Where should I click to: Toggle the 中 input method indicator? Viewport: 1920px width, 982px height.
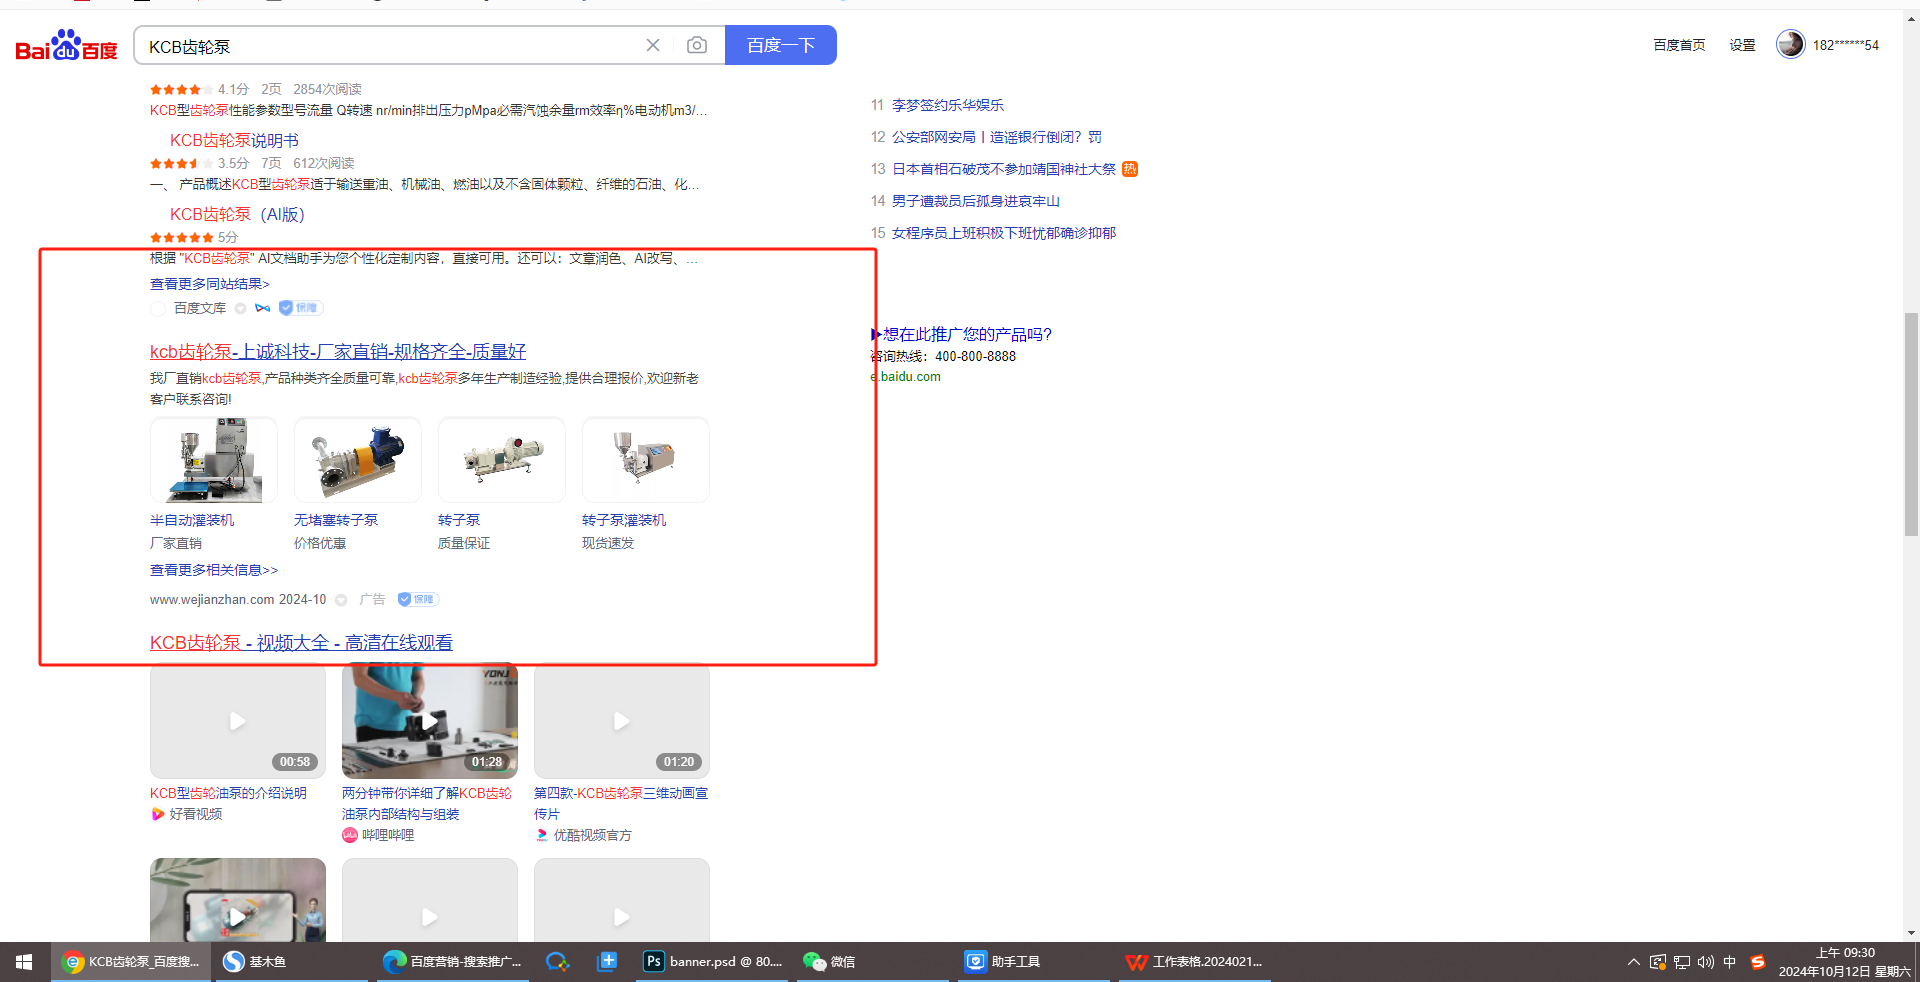(x=1730, y=962)
